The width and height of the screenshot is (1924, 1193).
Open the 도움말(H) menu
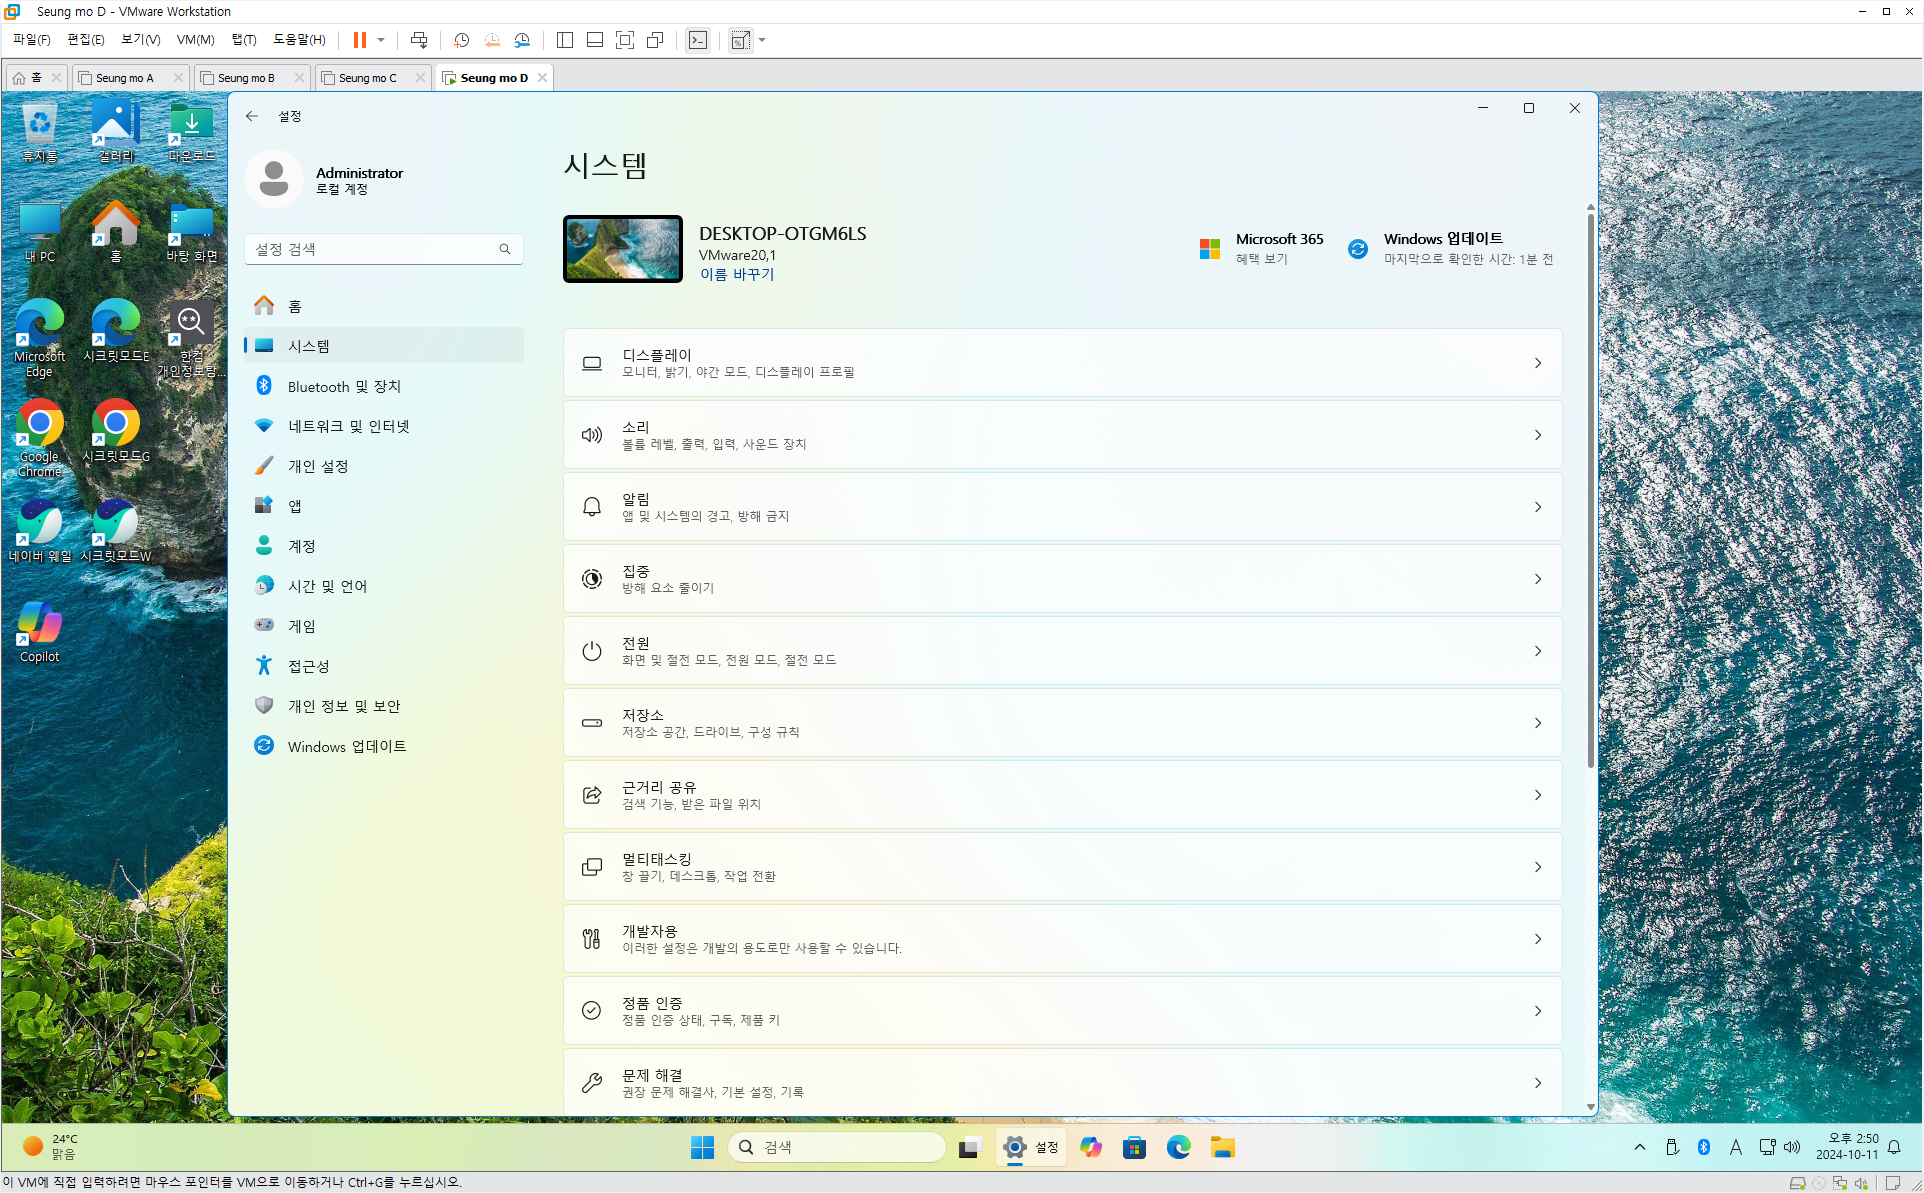[299, 39]
